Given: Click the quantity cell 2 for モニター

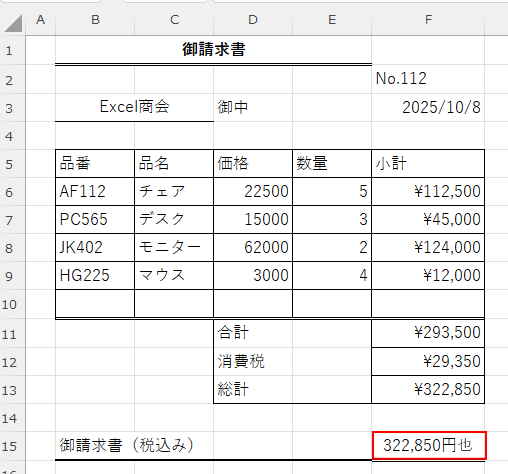Looking at the screenshot, I should click(332, 248).
